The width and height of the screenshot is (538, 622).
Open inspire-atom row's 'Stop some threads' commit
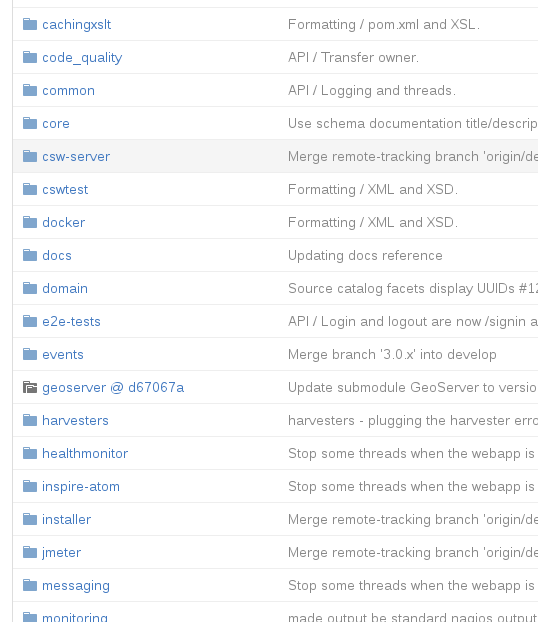[x=411, y=486]
